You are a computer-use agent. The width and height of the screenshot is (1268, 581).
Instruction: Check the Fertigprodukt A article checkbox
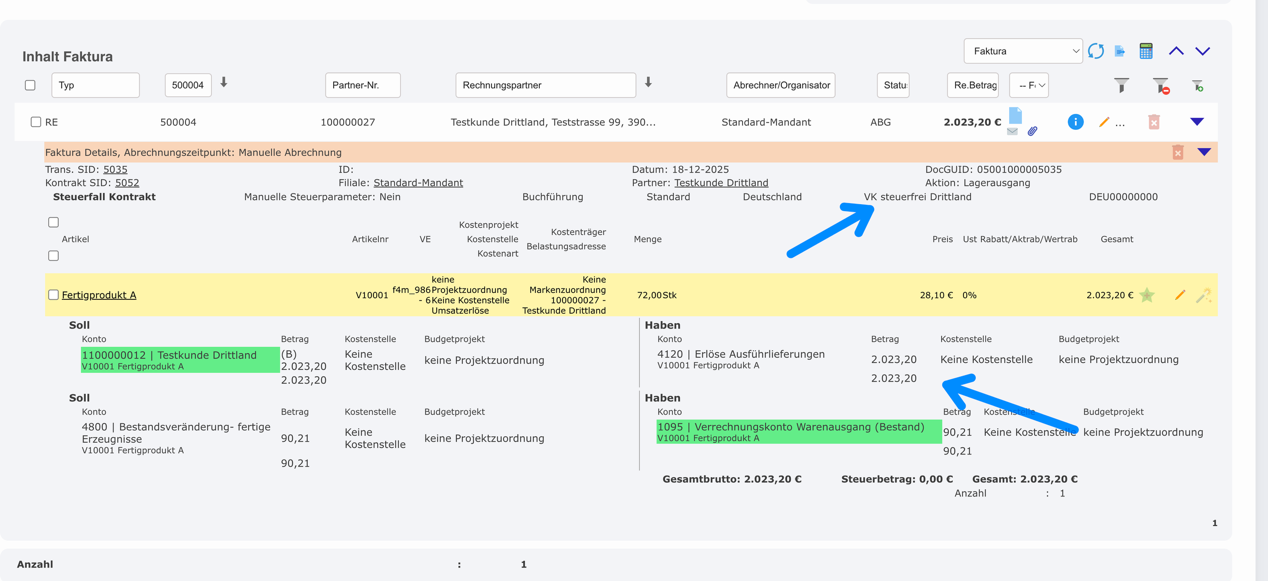point(53,295)
